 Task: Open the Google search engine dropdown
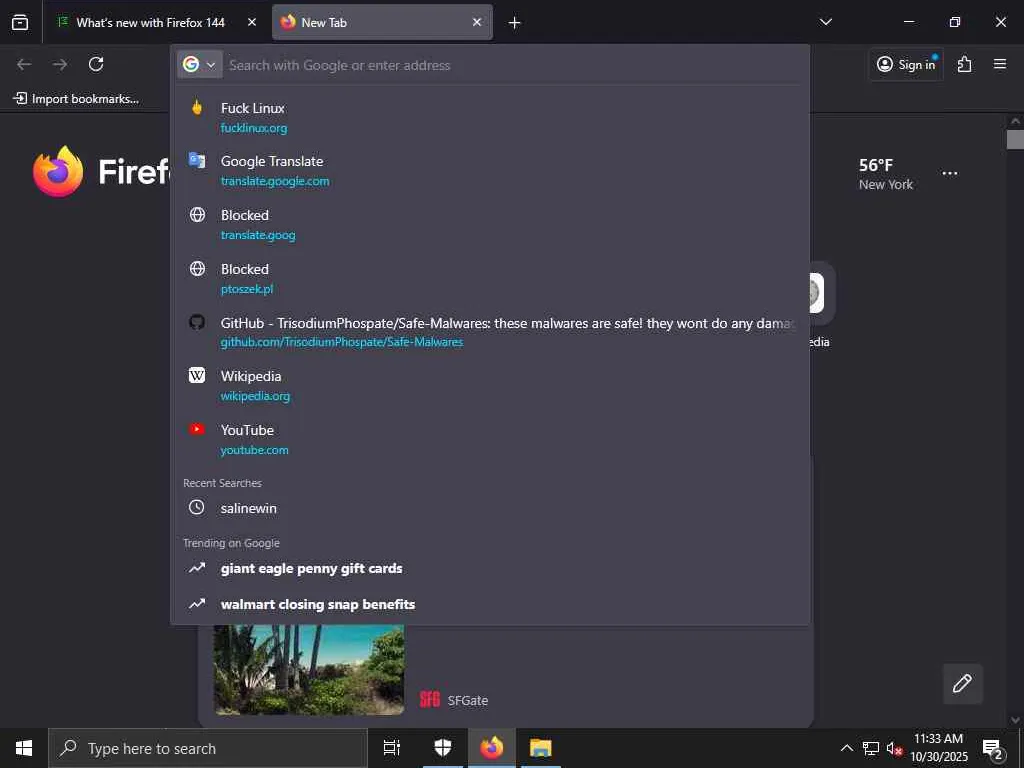(200, 65)
